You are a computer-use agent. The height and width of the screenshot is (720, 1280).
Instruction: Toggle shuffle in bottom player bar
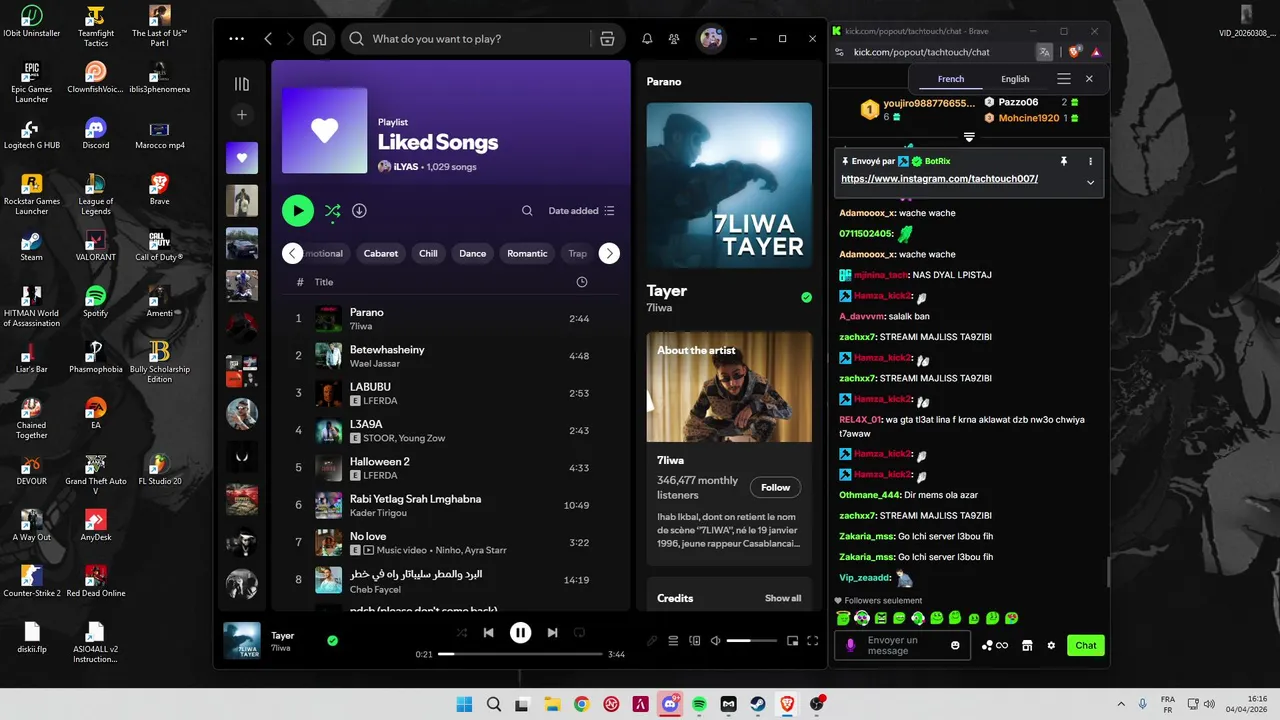[461, 633]
